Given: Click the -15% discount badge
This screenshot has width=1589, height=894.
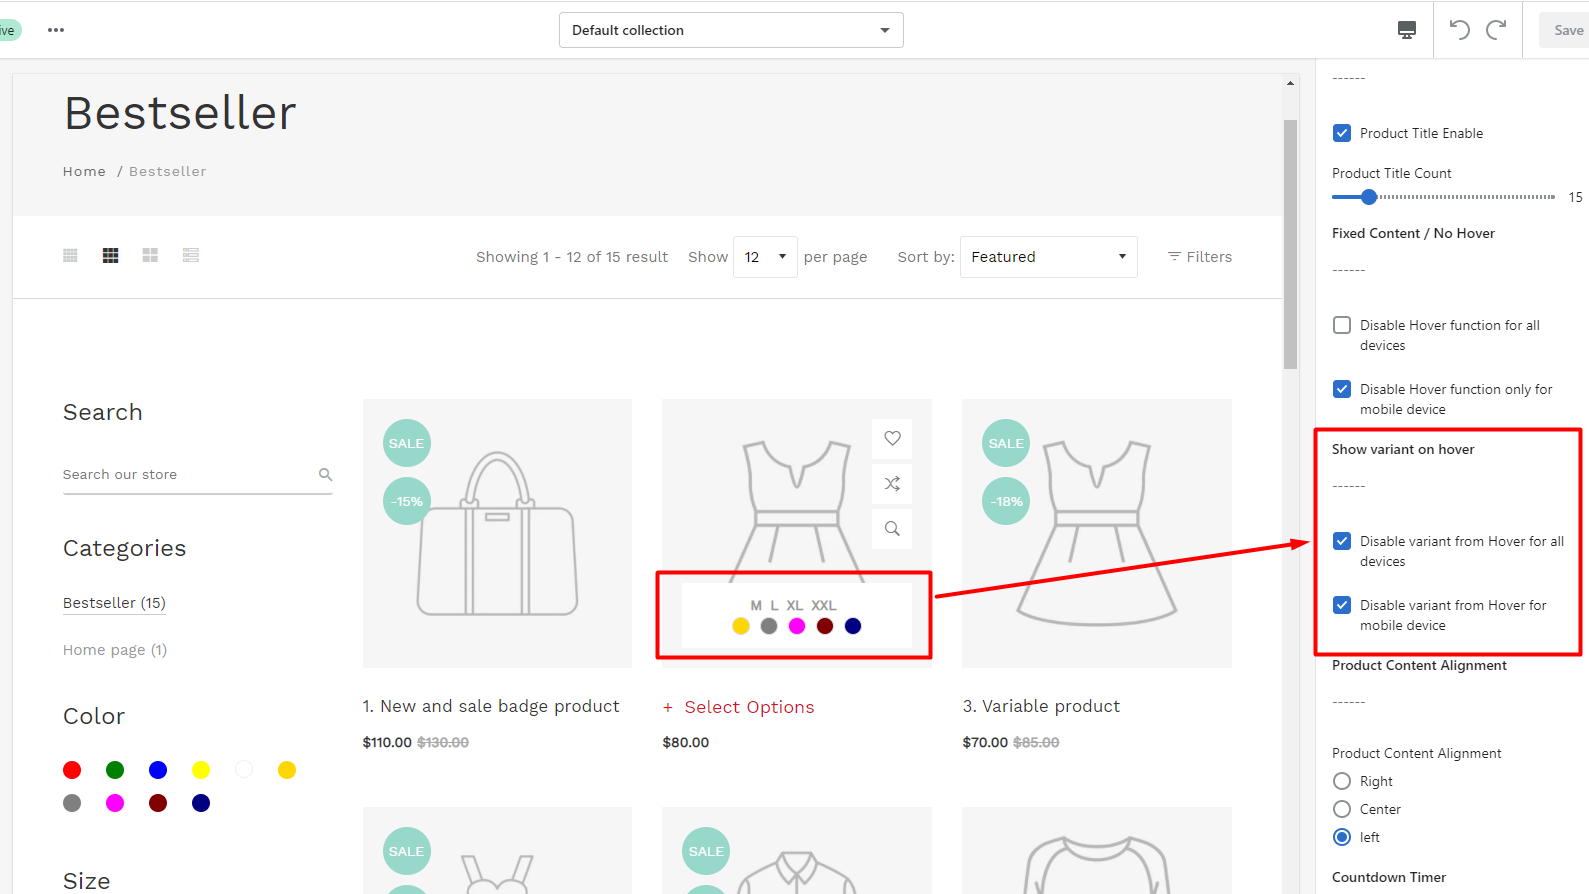Looking at the screenshot, I should [x=407, y=501].
